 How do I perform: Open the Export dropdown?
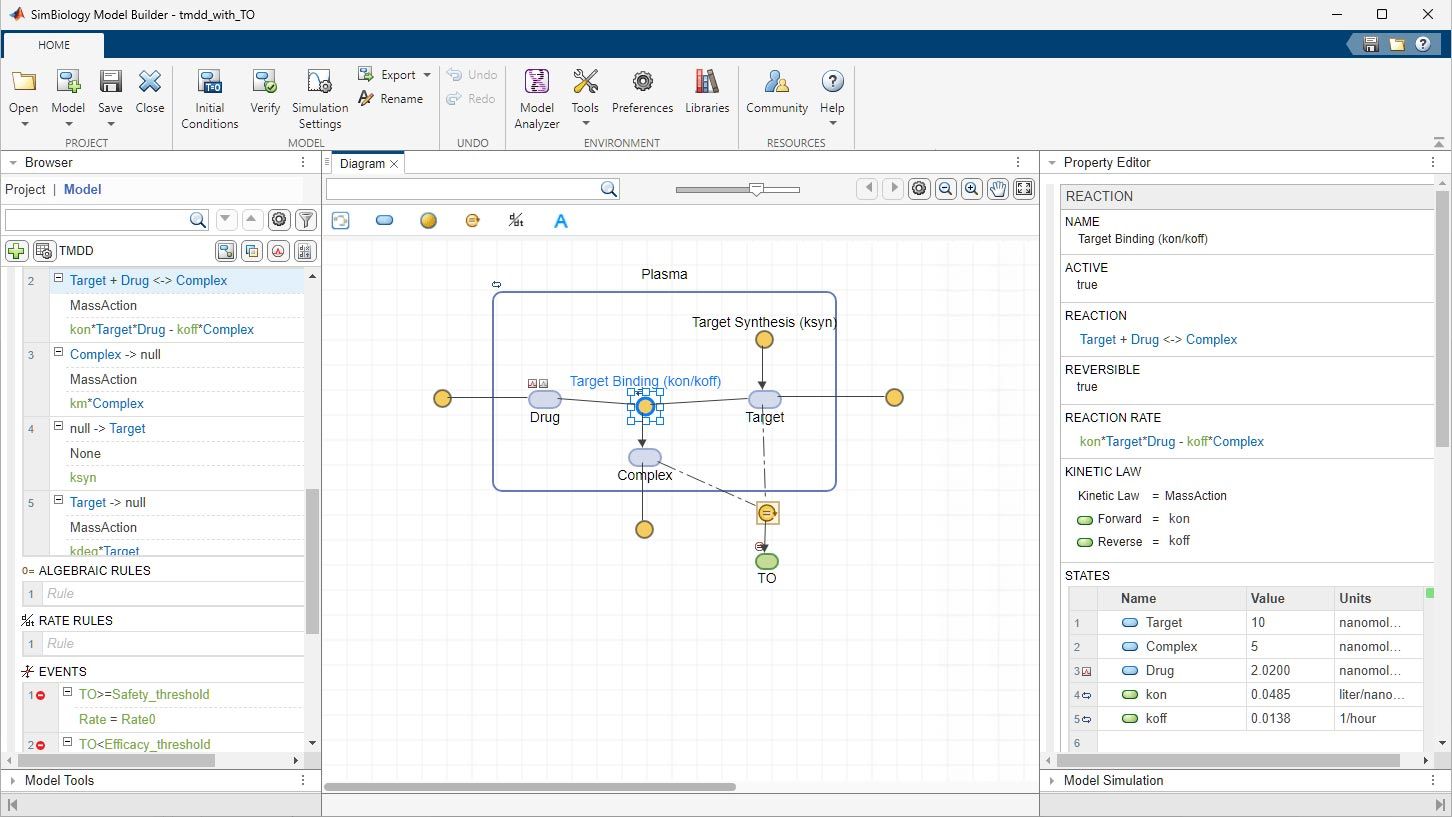pos(424,74)
